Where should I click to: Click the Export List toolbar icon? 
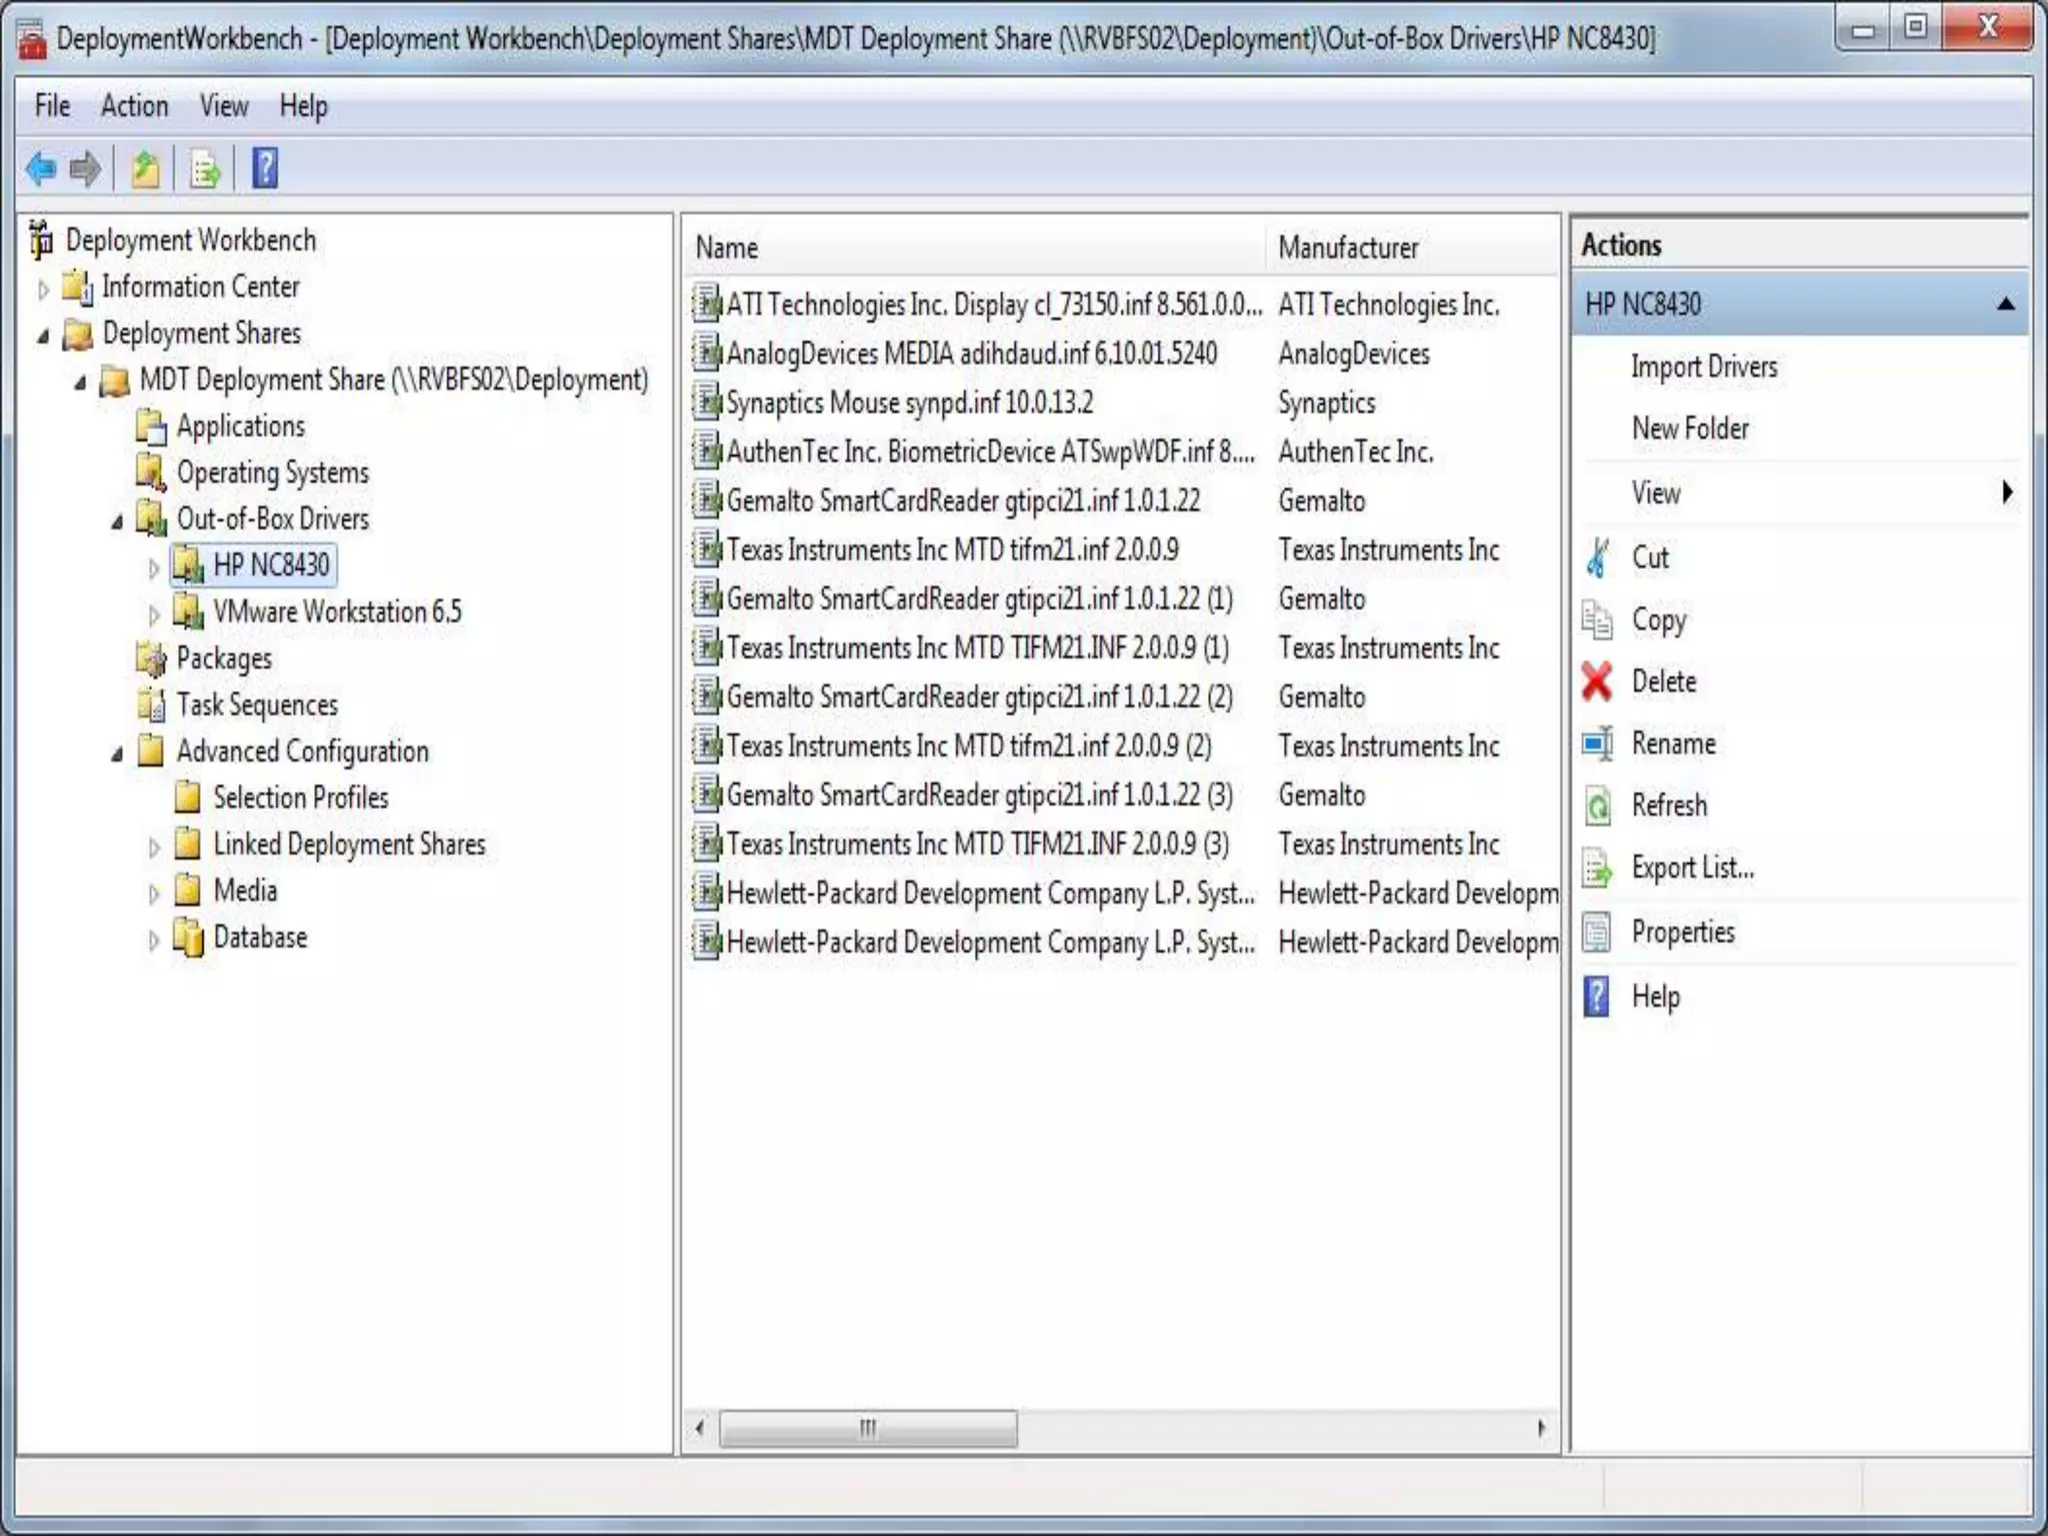point(205,169)
